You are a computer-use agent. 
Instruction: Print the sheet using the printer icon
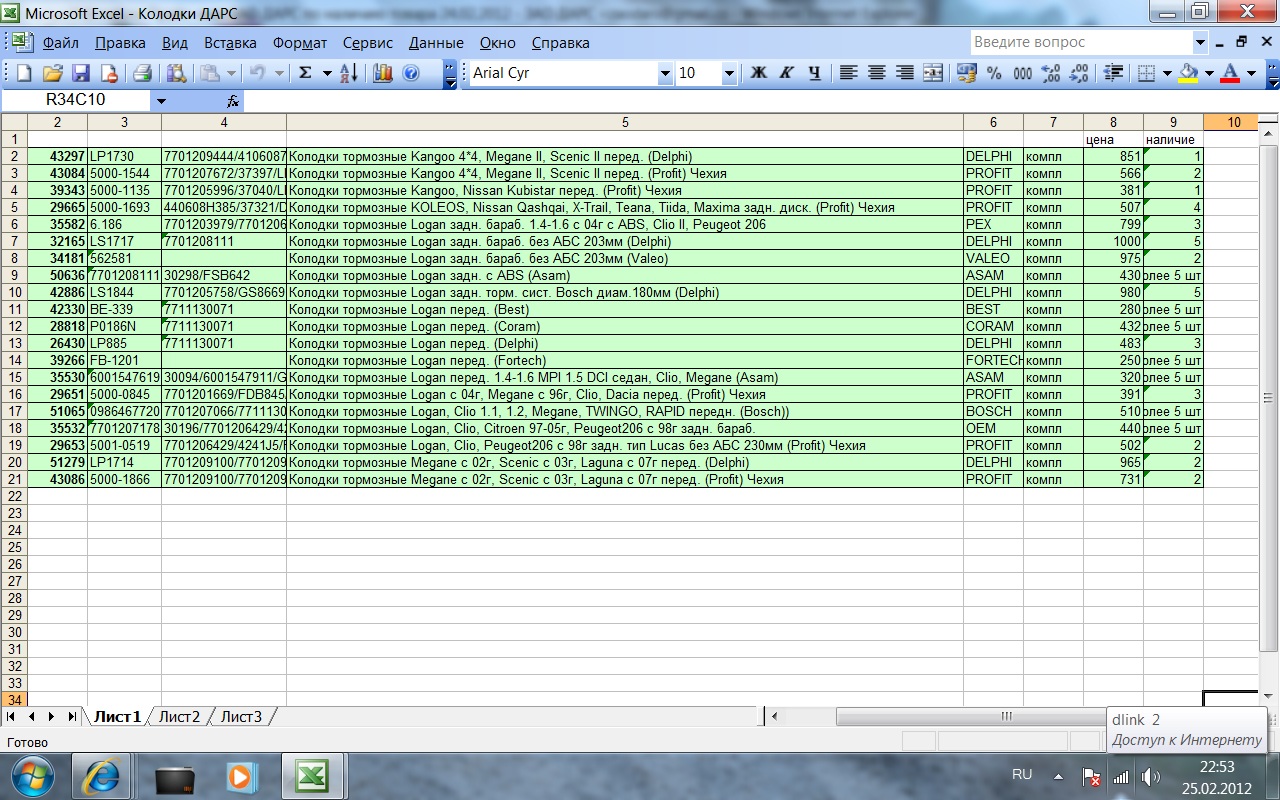coord(142,73)
